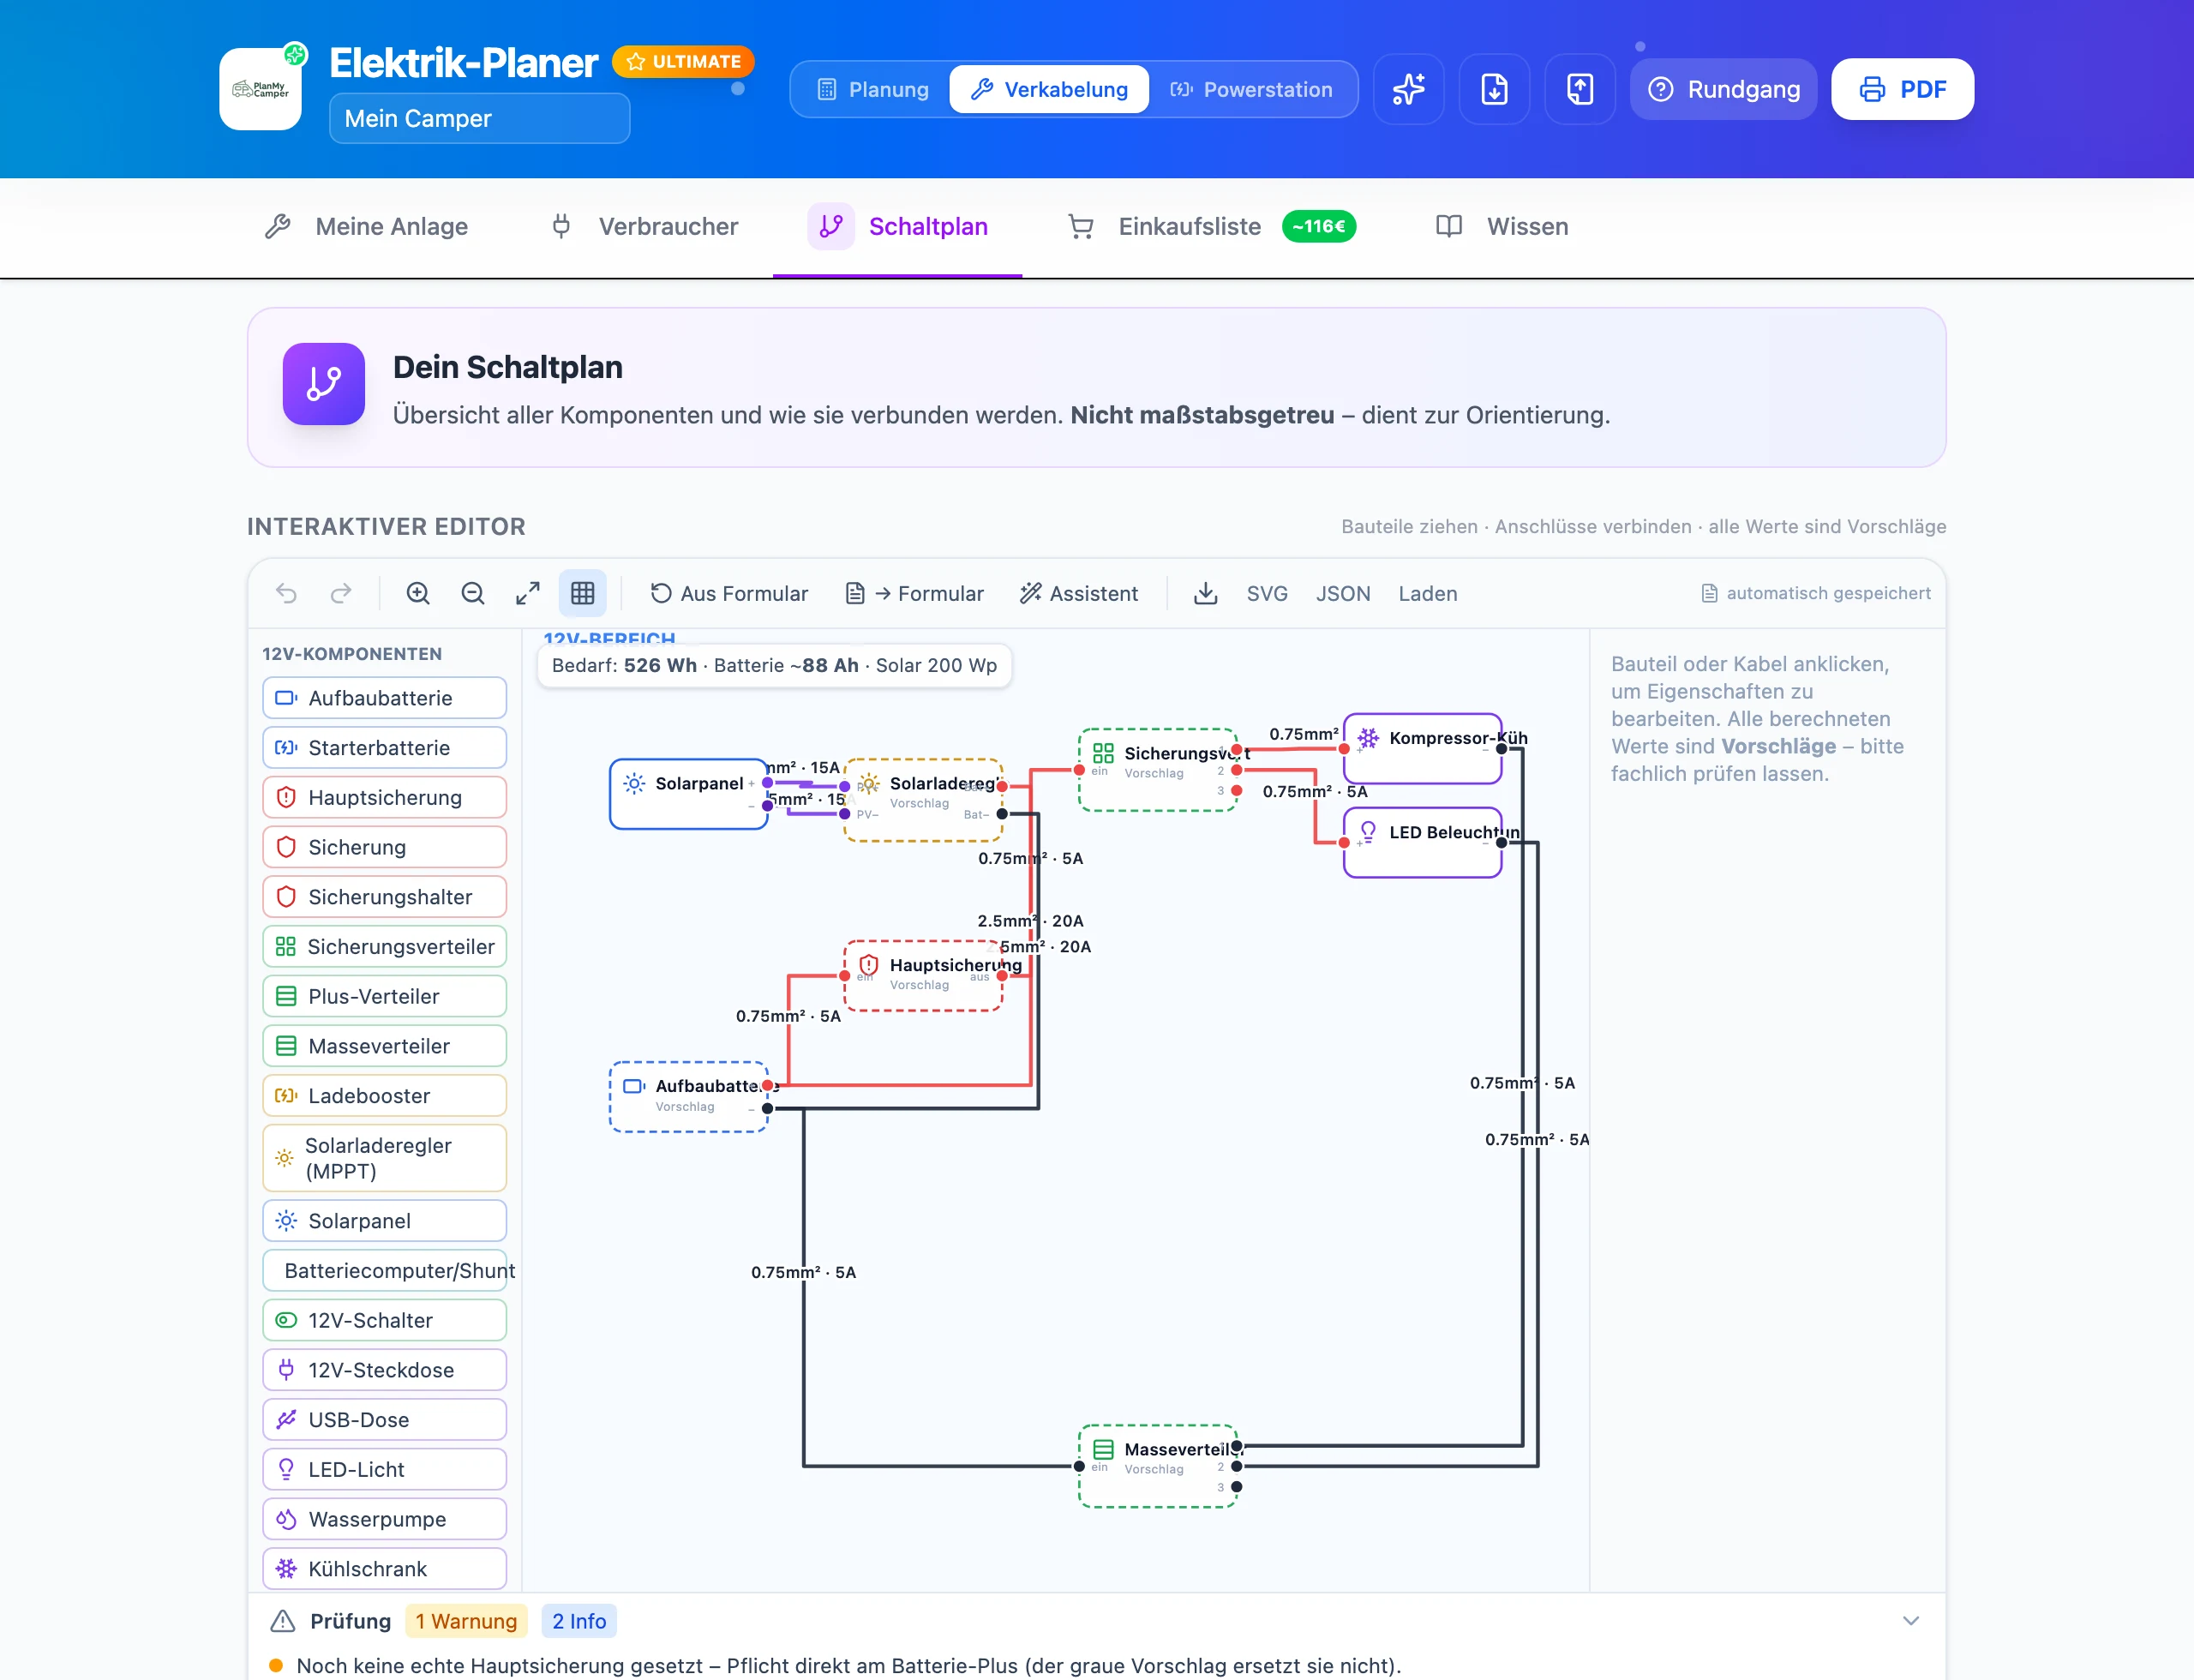Viewport: 2194px width, 1680px height.
Task: Expand the Prüfung panel chevron
Action: pos(1910,1621)
